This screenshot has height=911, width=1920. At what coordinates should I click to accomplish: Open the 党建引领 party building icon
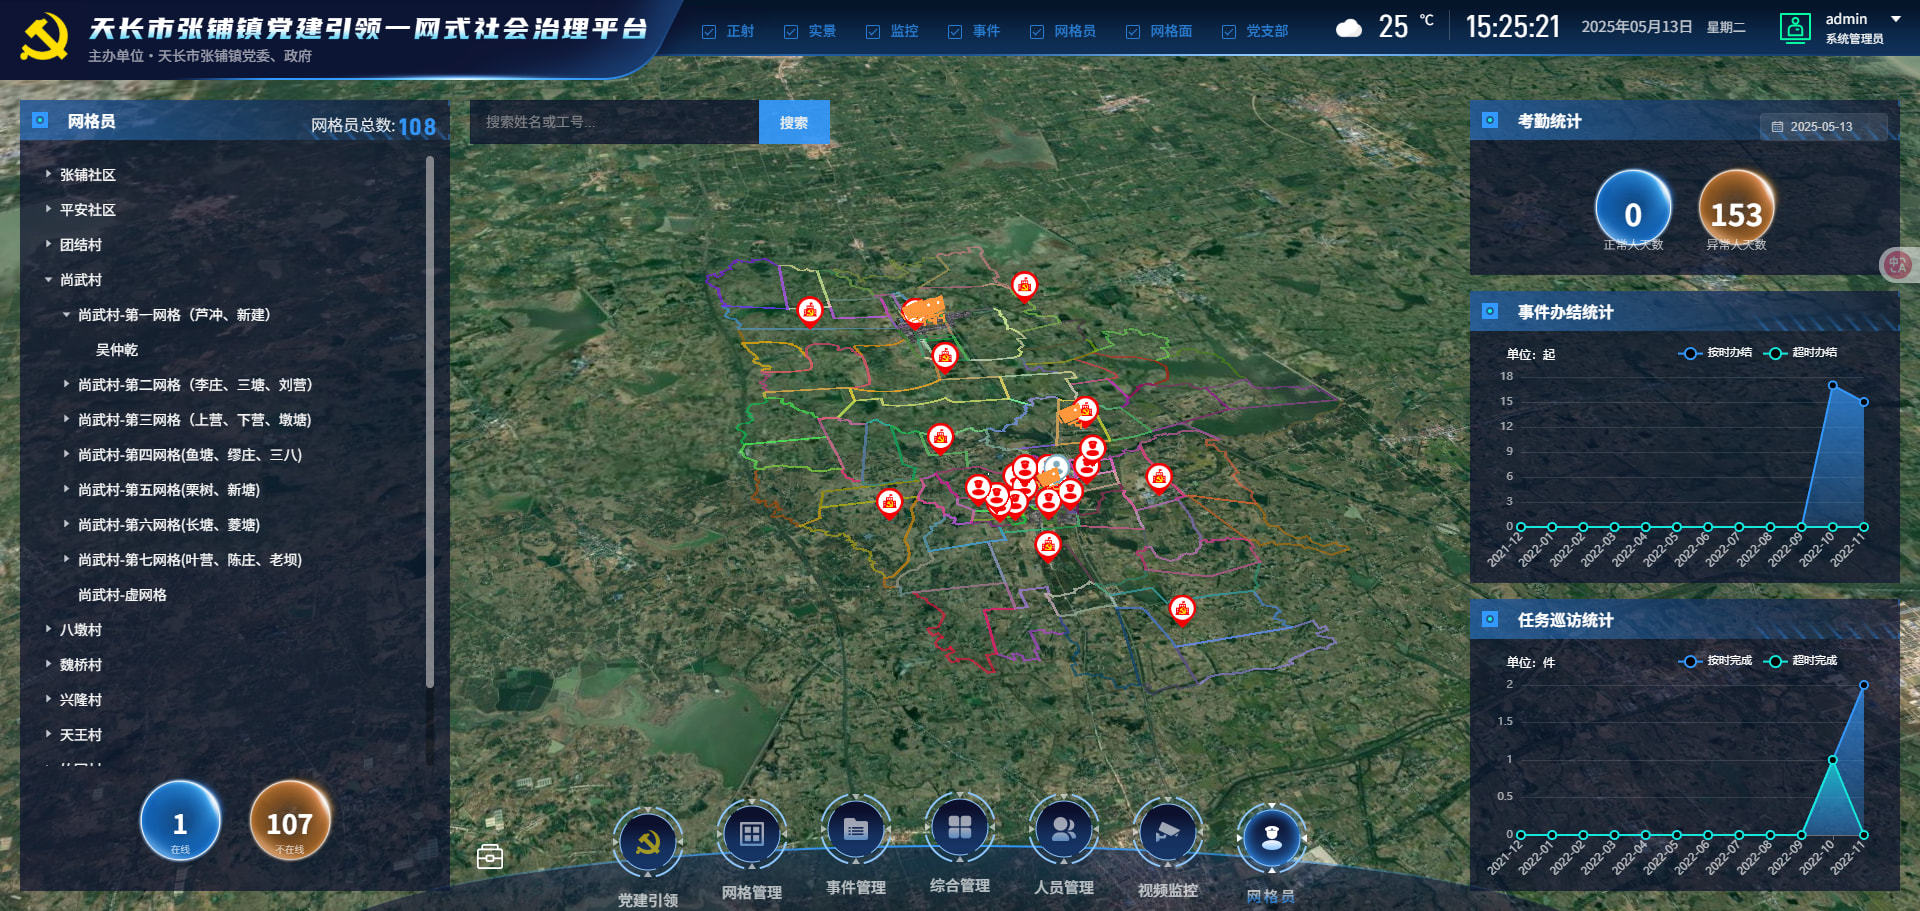(x=648, y=842)
